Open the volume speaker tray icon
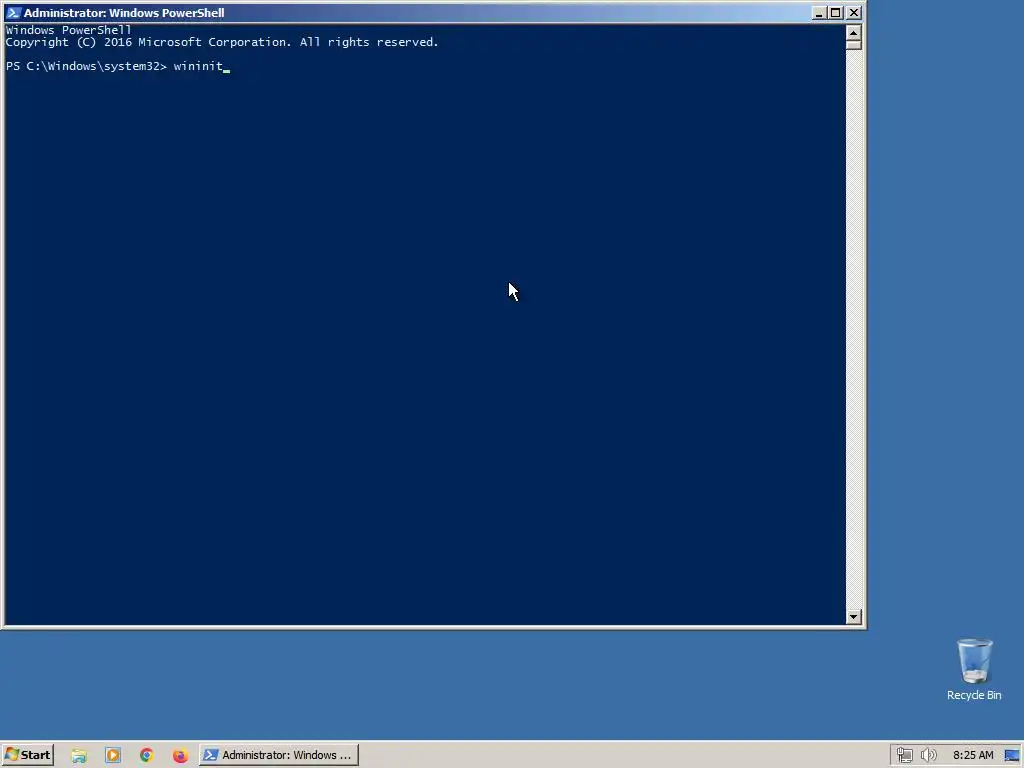Screen dimensions: 1024x768 pyautogui.click(x=929, y=756)
